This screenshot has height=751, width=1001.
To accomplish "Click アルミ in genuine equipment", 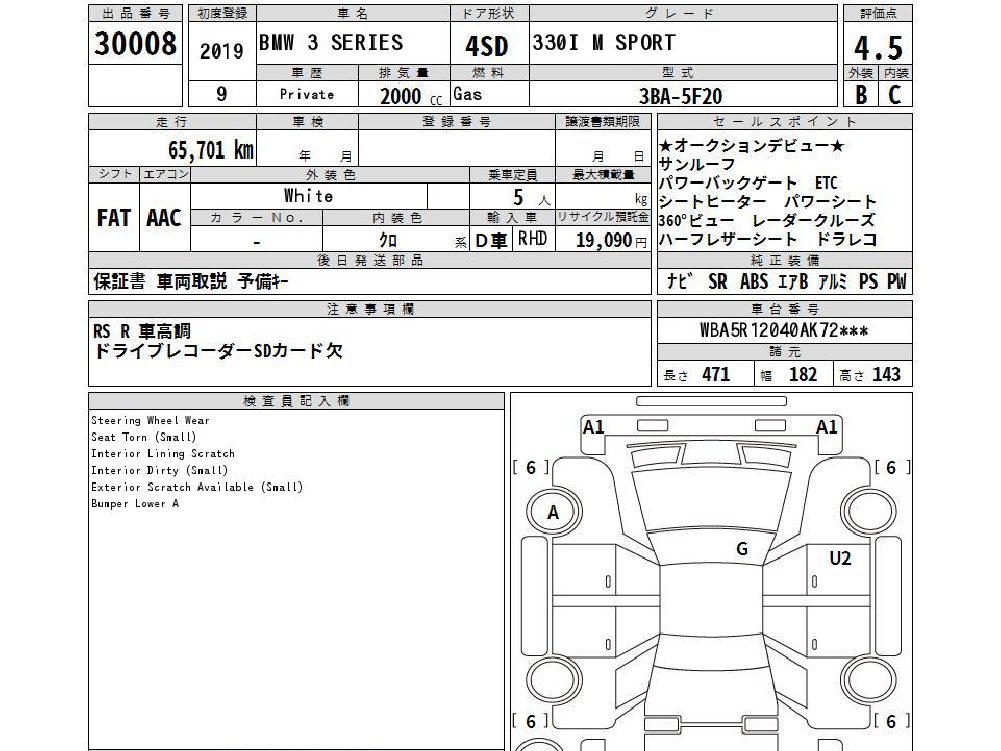I will (x=833, y=282).
